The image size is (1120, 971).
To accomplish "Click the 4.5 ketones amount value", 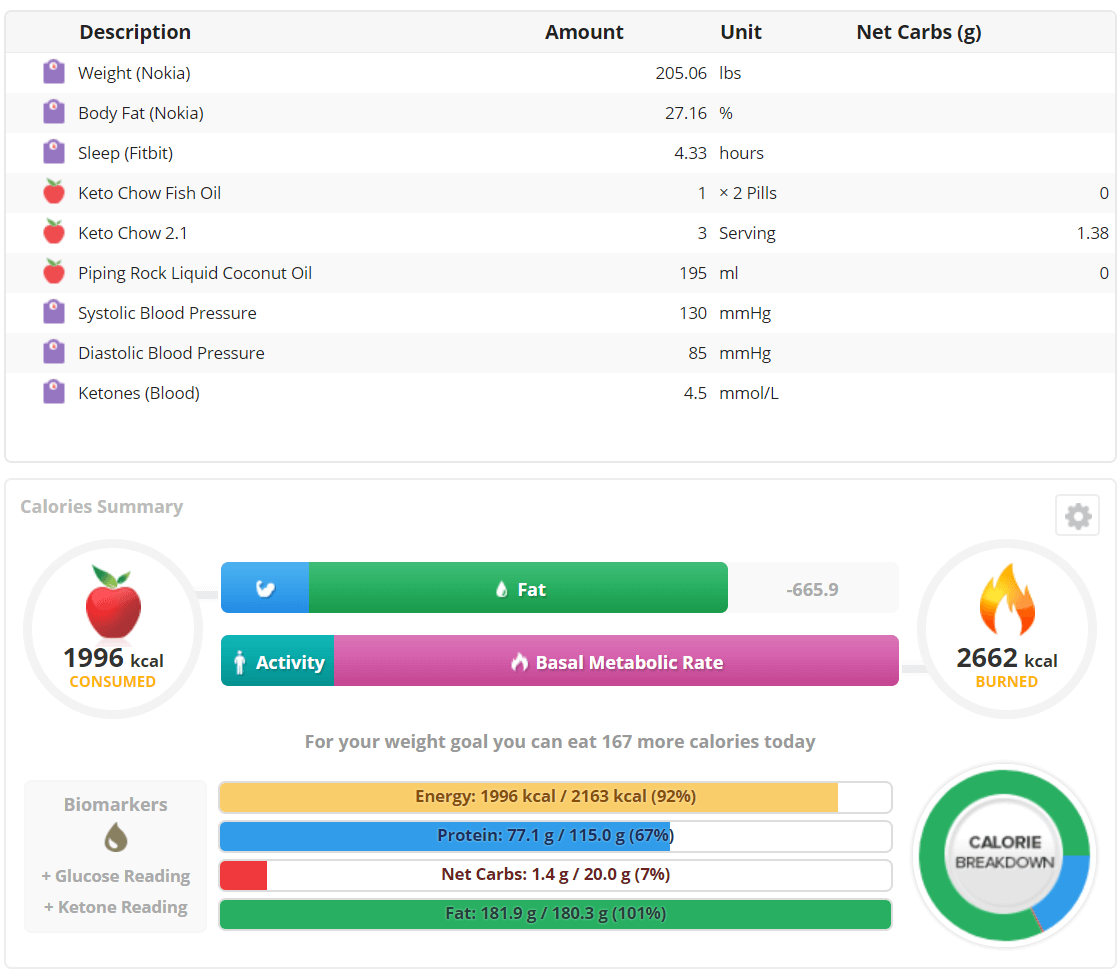I will [x=695, y=393].
